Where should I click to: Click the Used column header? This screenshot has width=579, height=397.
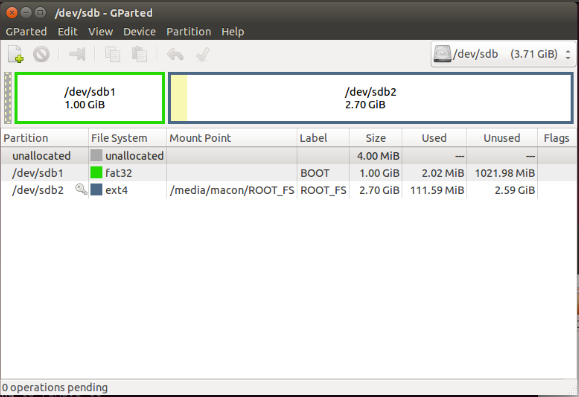pyautogui.click(x=434, y=138)
